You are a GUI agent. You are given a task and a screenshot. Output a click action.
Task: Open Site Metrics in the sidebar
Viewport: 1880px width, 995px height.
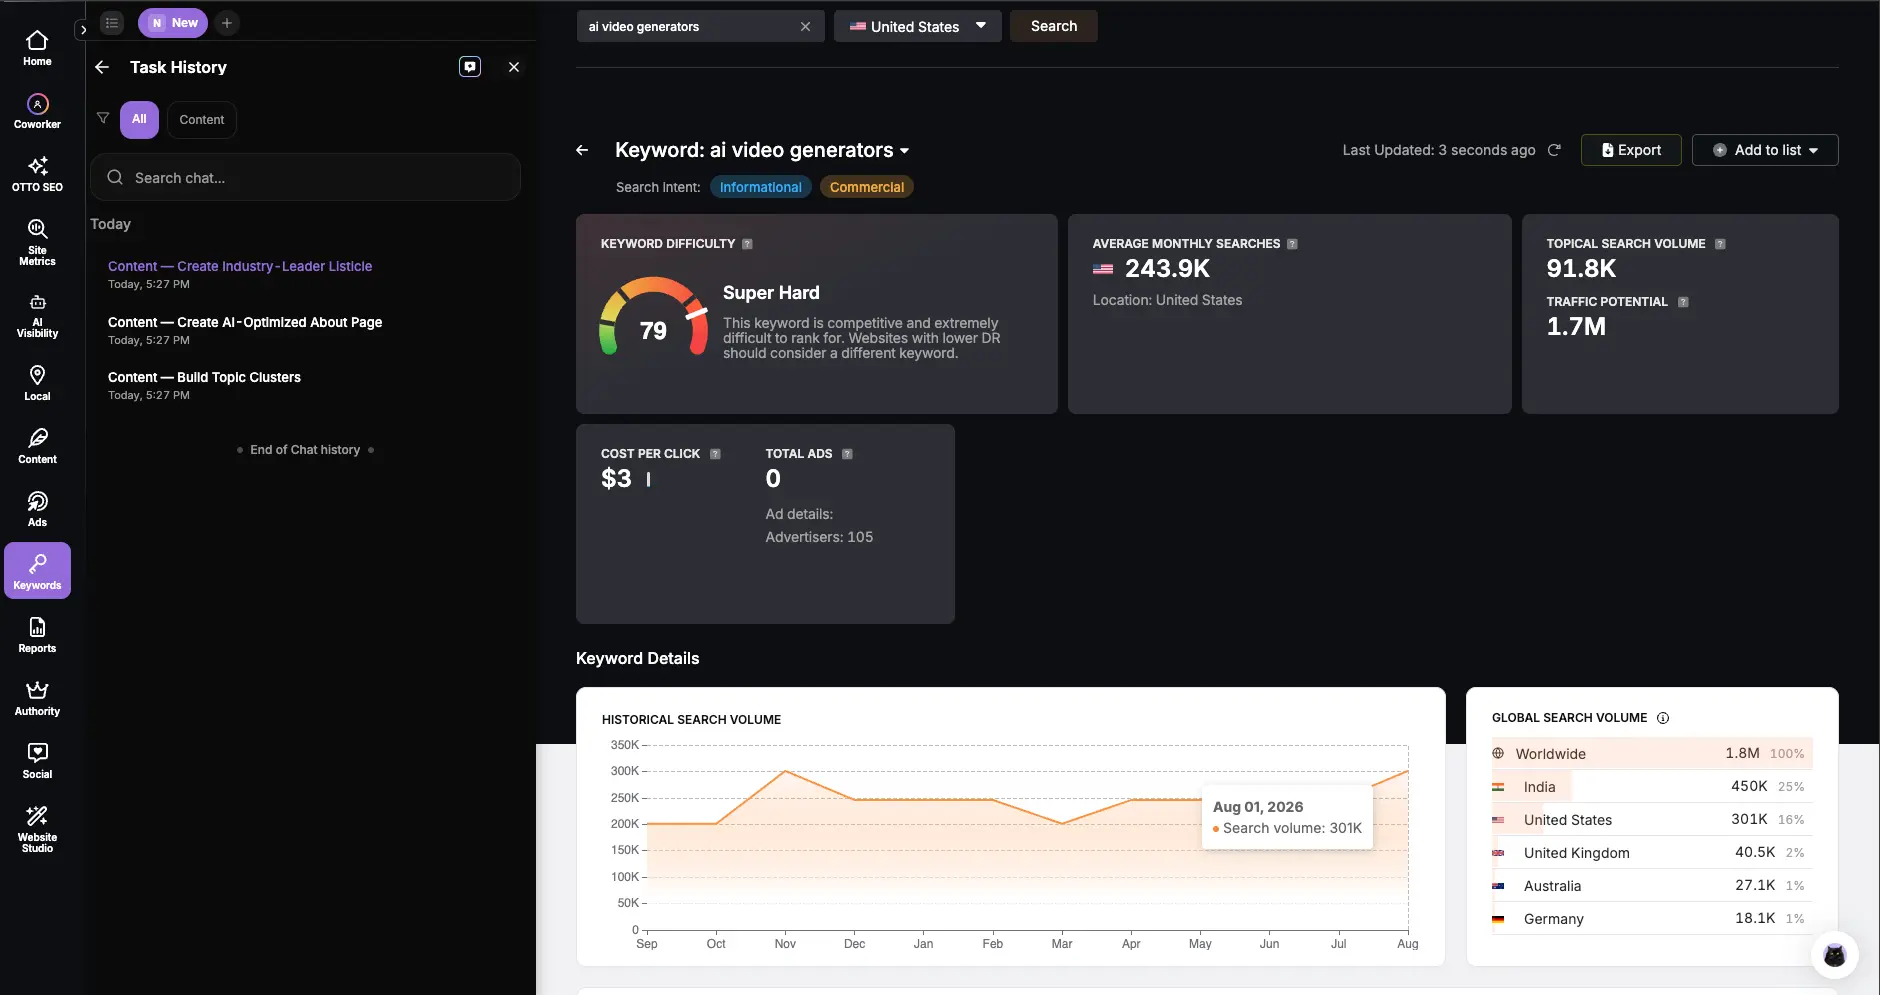point(37,242)
